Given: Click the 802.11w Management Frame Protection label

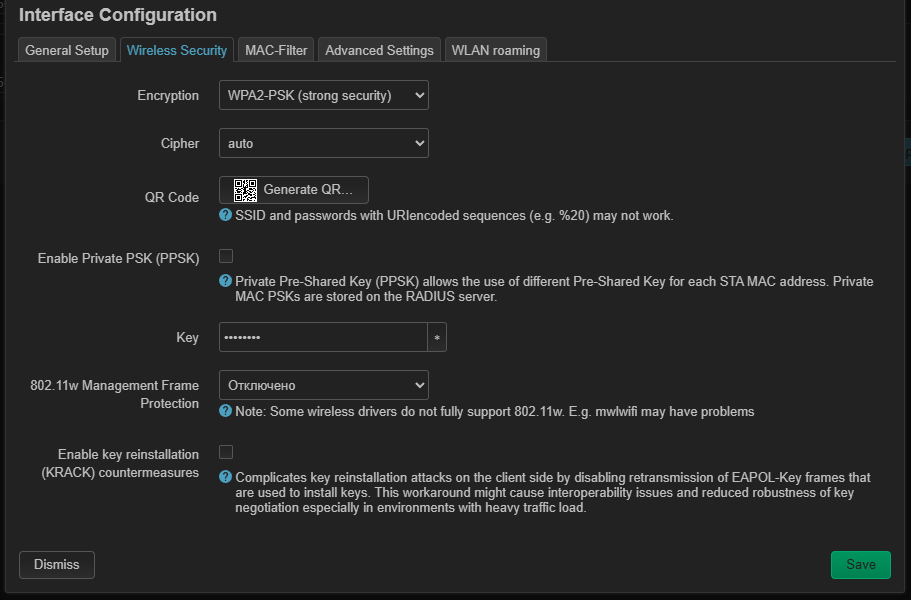Looking at the screenshot, I should coord(114,394).
